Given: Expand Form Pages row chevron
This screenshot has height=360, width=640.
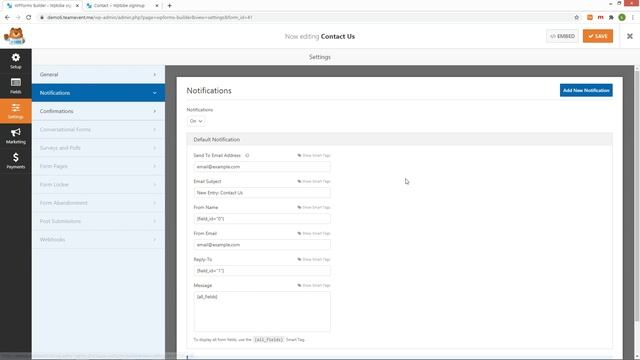Looking at the screenshot, I should pyautogui.click(x=155, y=166).
